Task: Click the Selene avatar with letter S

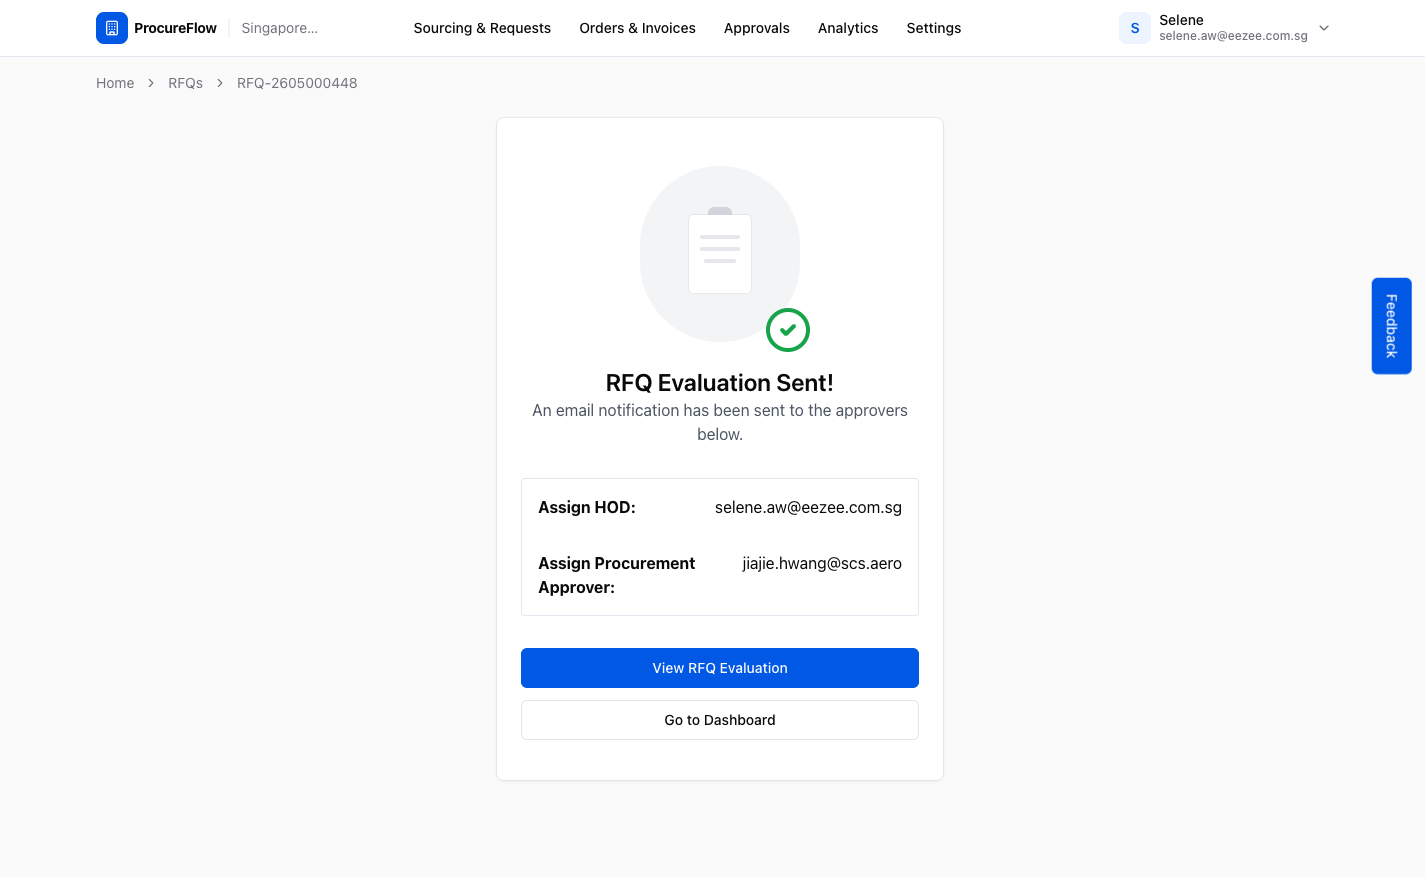Action: (1135, 28)
